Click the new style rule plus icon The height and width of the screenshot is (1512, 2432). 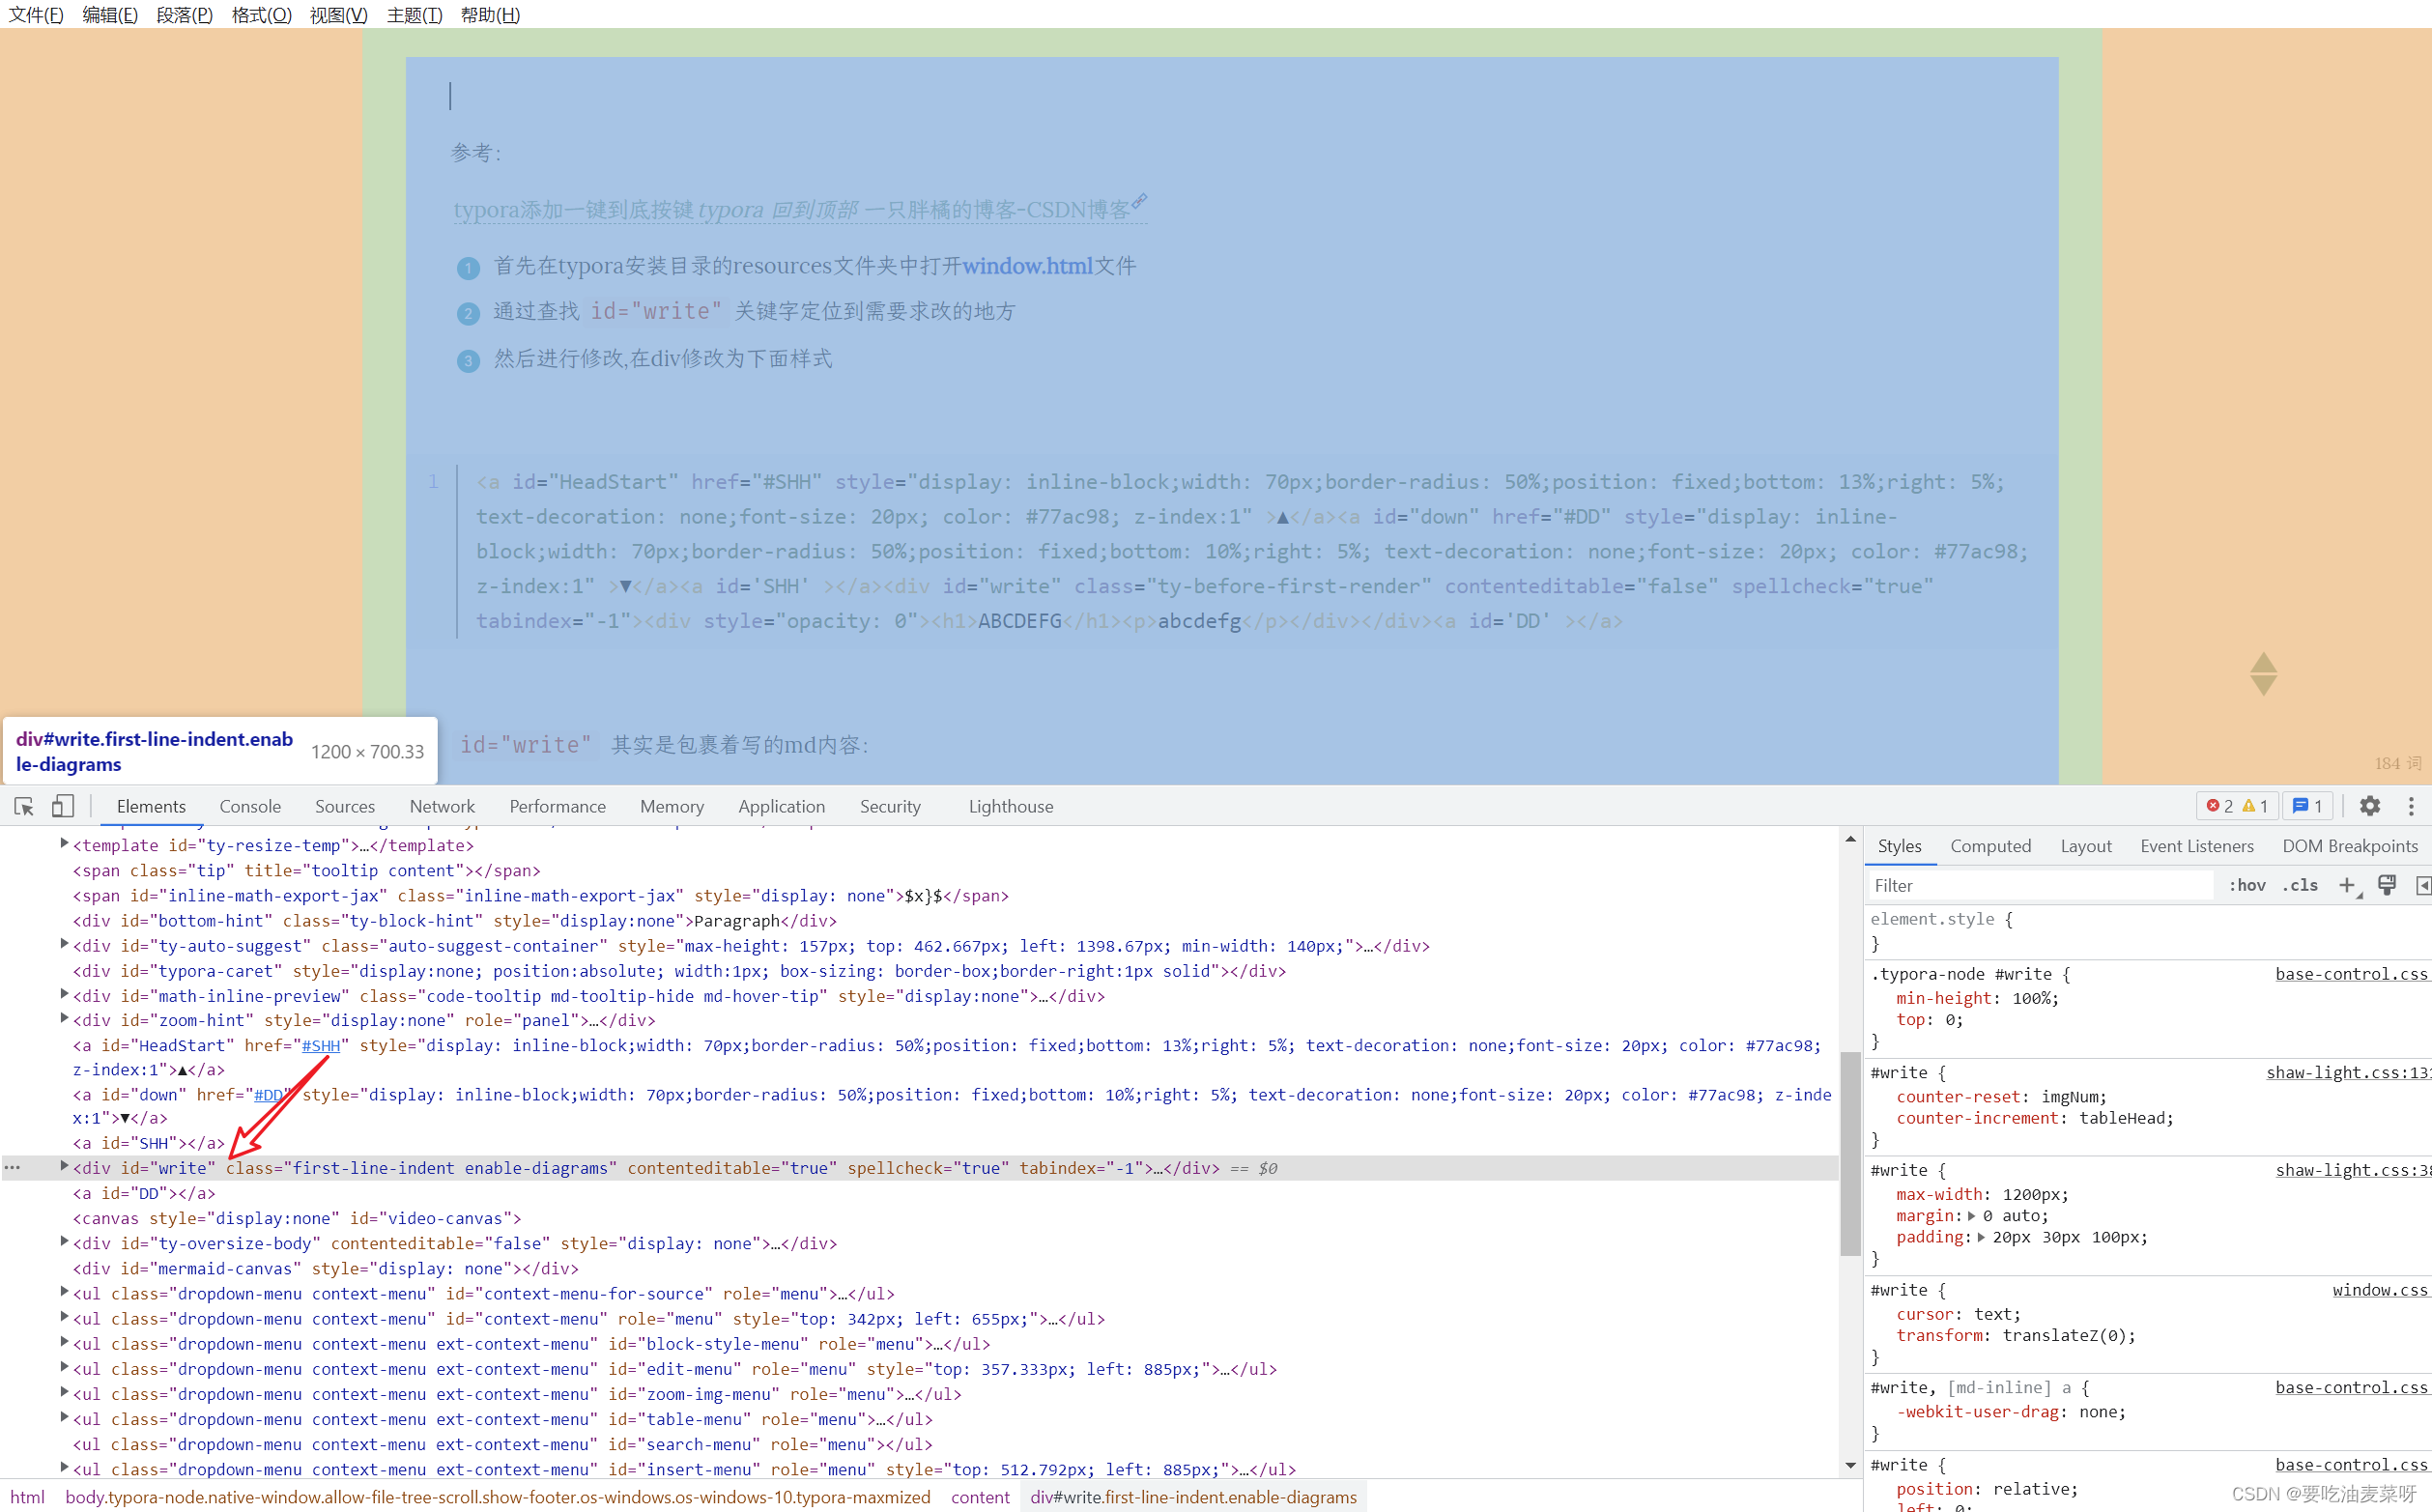2347,885
